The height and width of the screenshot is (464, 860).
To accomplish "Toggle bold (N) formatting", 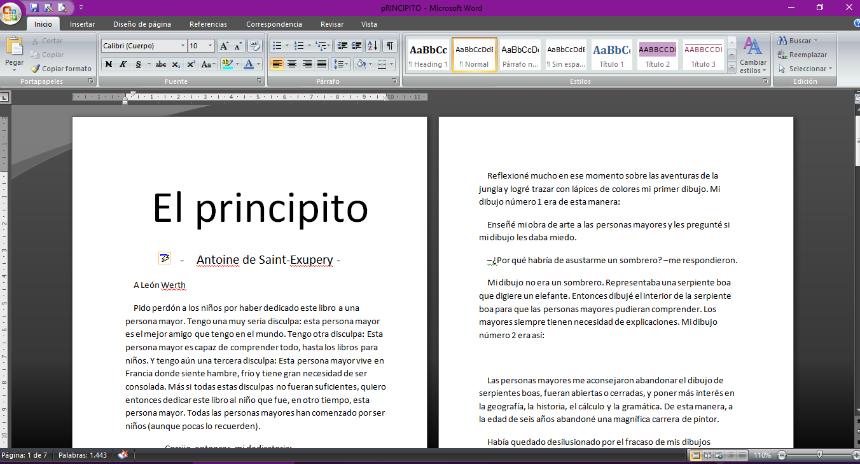I will [x=109, y=64].
